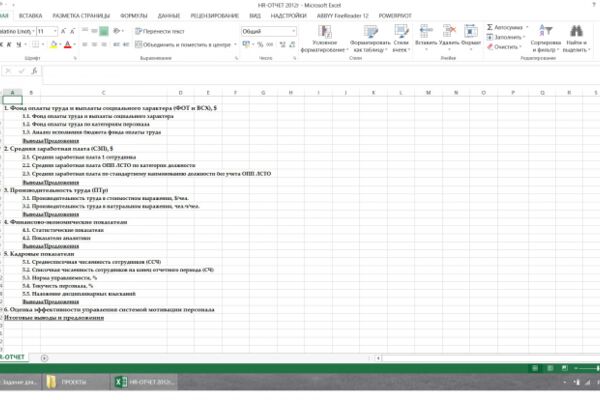The image size is (600, 400).
Task: Click the horizontal scrollbar track
Action: point(490,358)
